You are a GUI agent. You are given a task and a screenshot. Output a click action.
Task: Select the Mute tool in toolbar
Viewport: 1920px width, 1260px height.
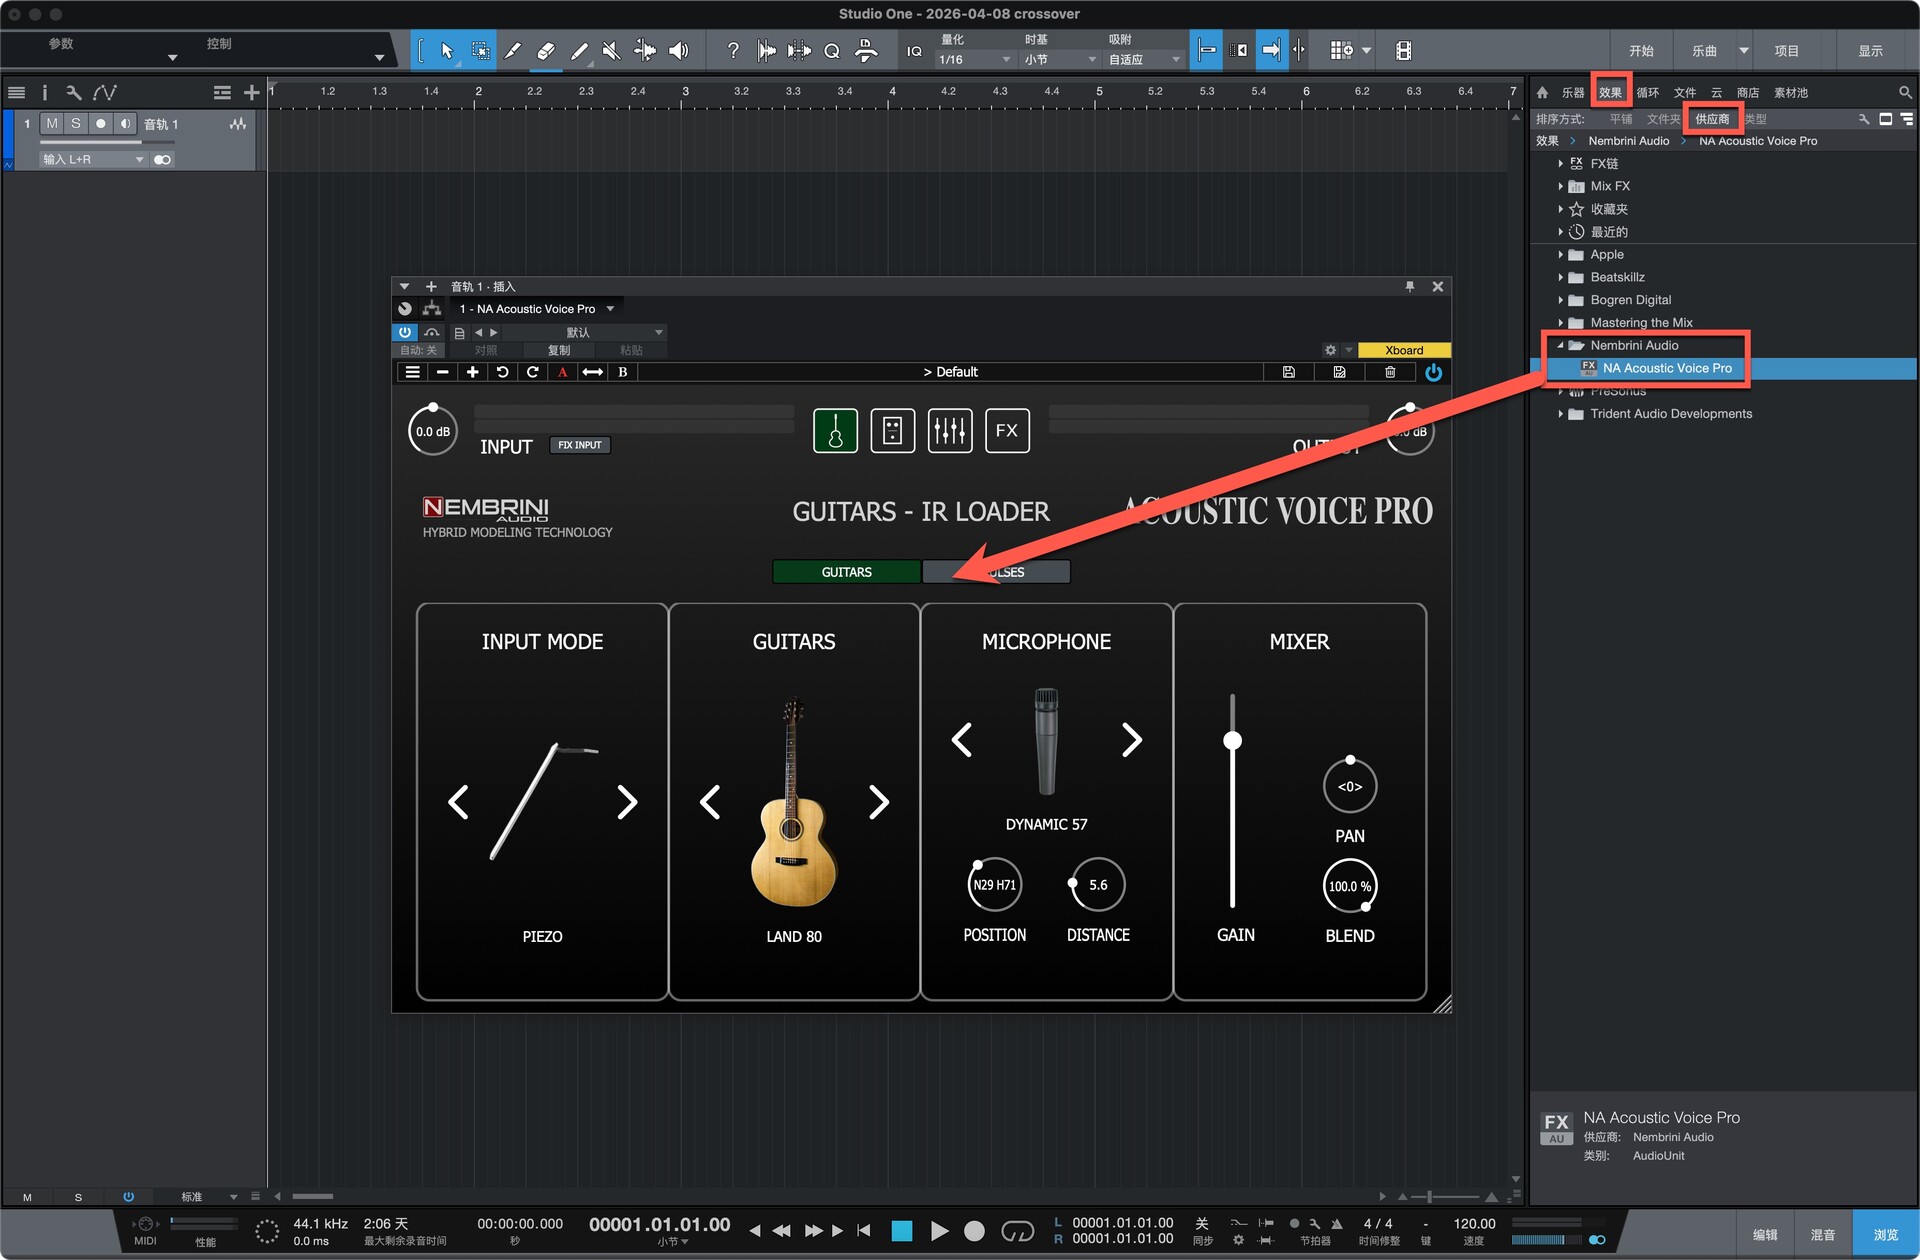pyautogui.click(x=611, y=51)
